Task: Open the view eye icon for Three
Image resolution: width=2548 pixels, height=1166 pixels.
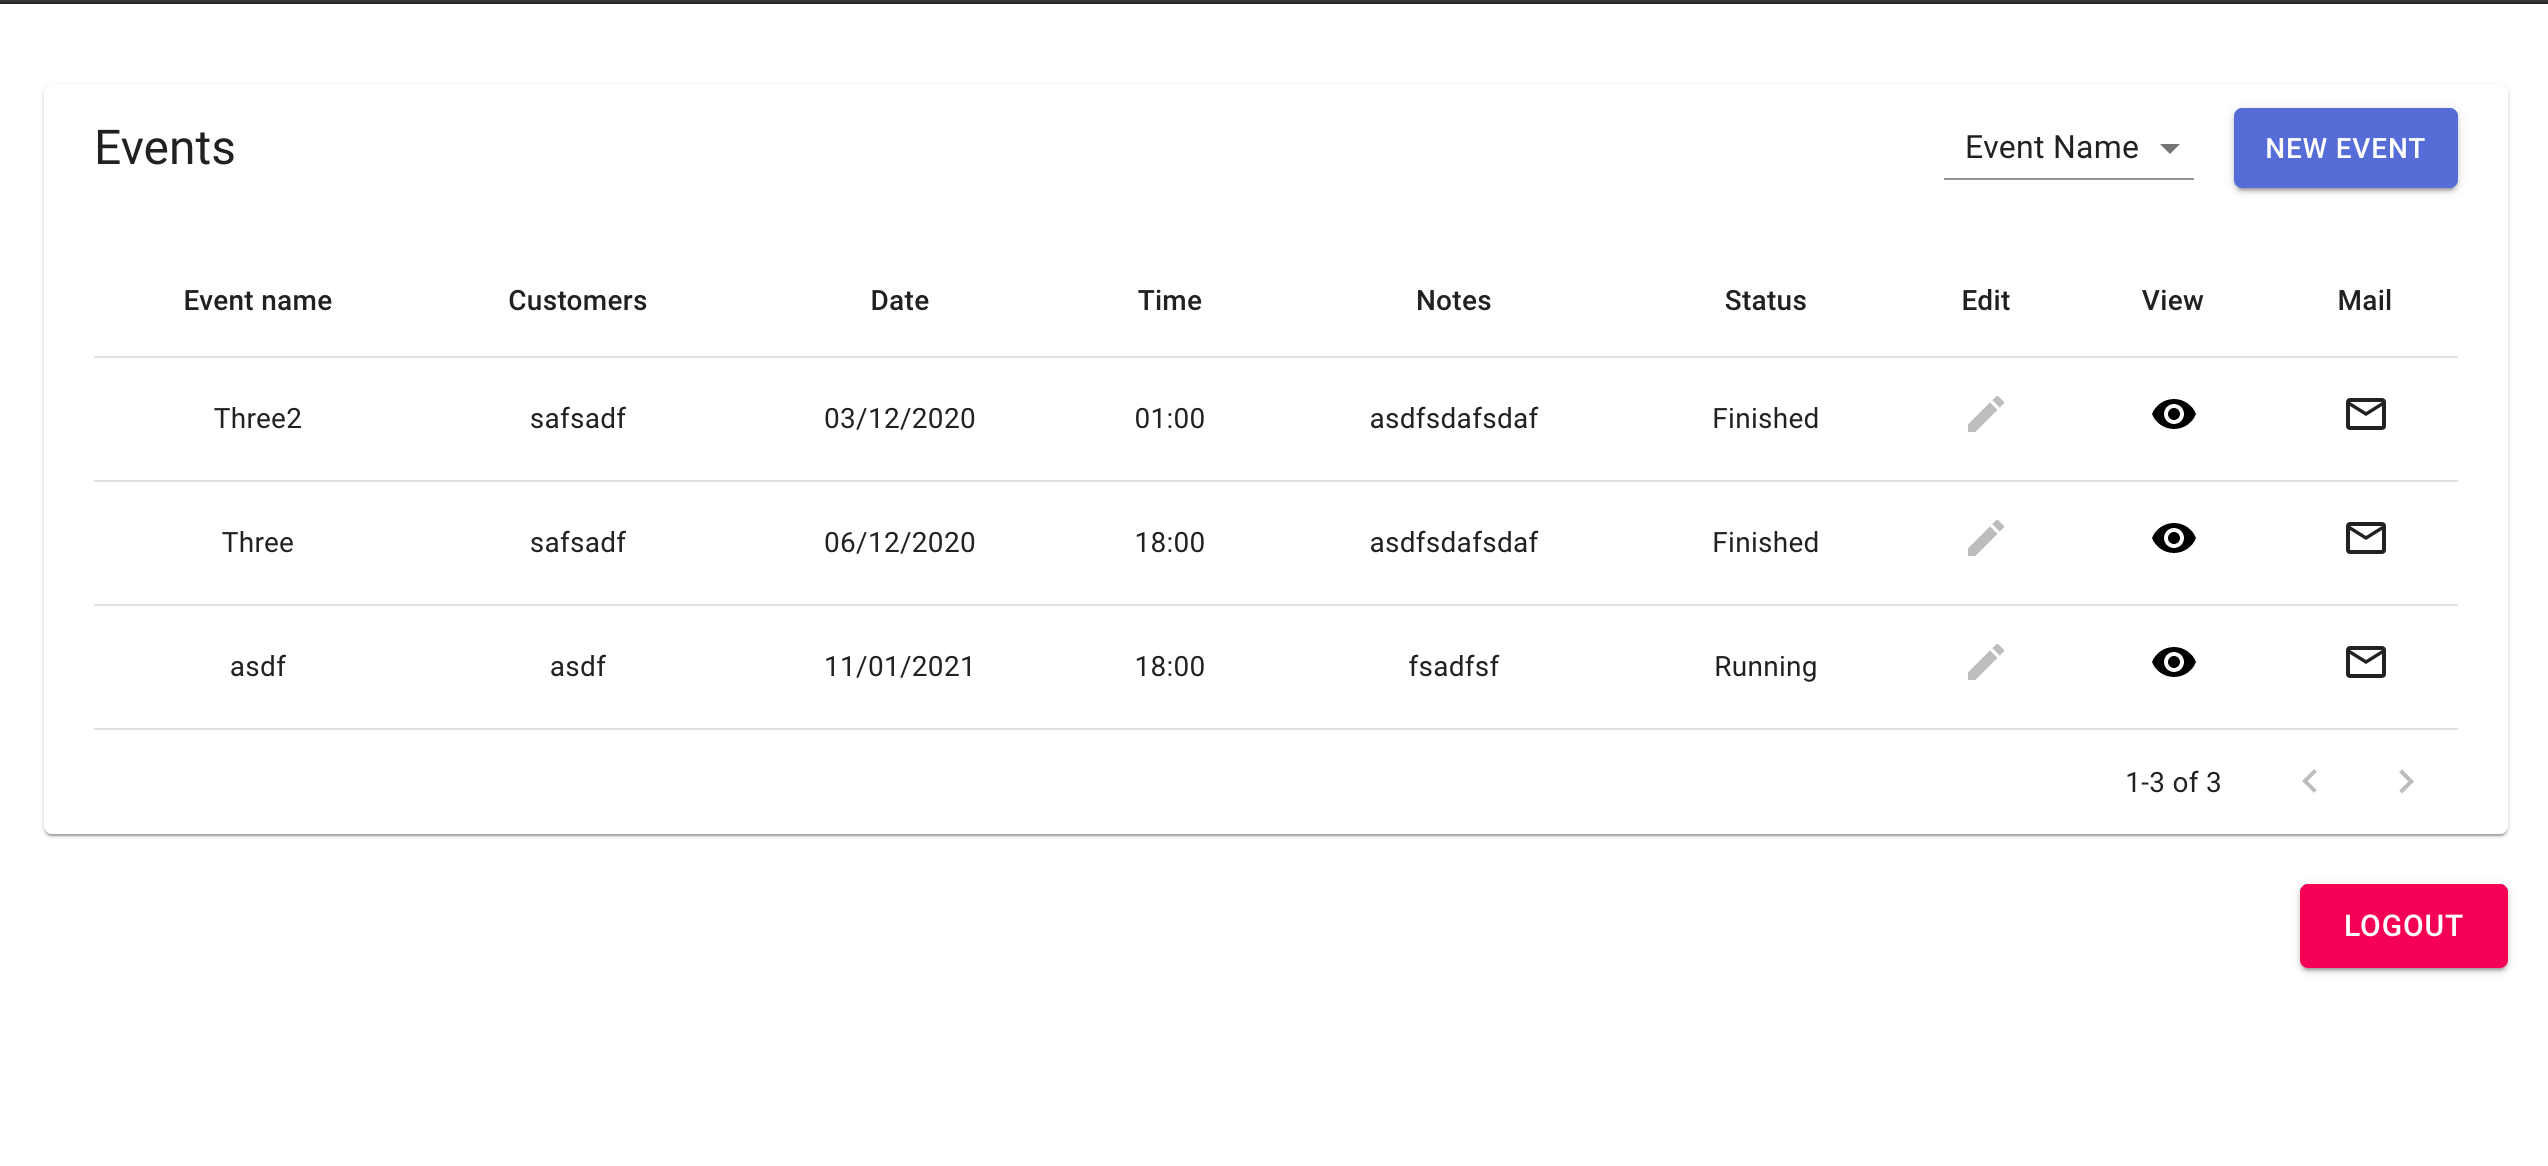Action: (2173, 538)
